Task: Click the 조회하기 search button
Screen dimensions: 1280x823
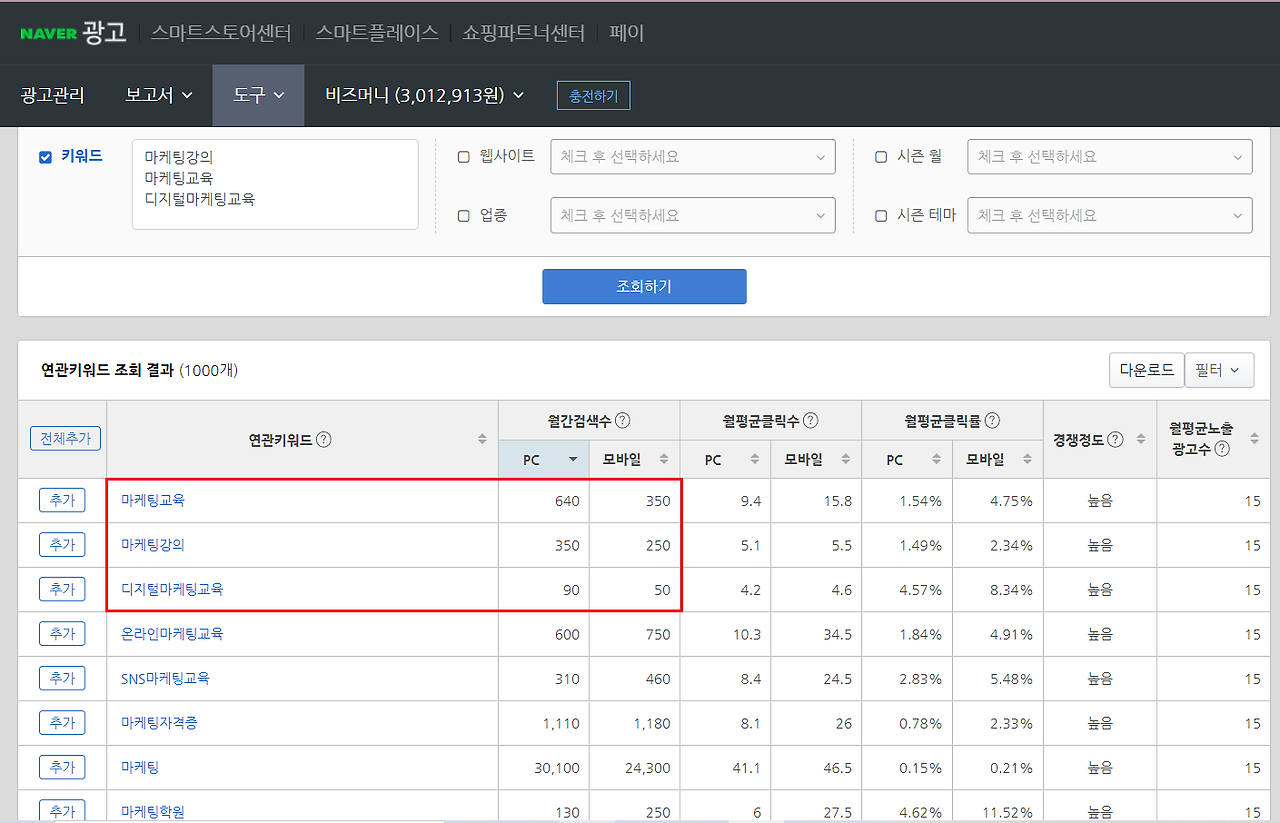Action: point(644,286)
